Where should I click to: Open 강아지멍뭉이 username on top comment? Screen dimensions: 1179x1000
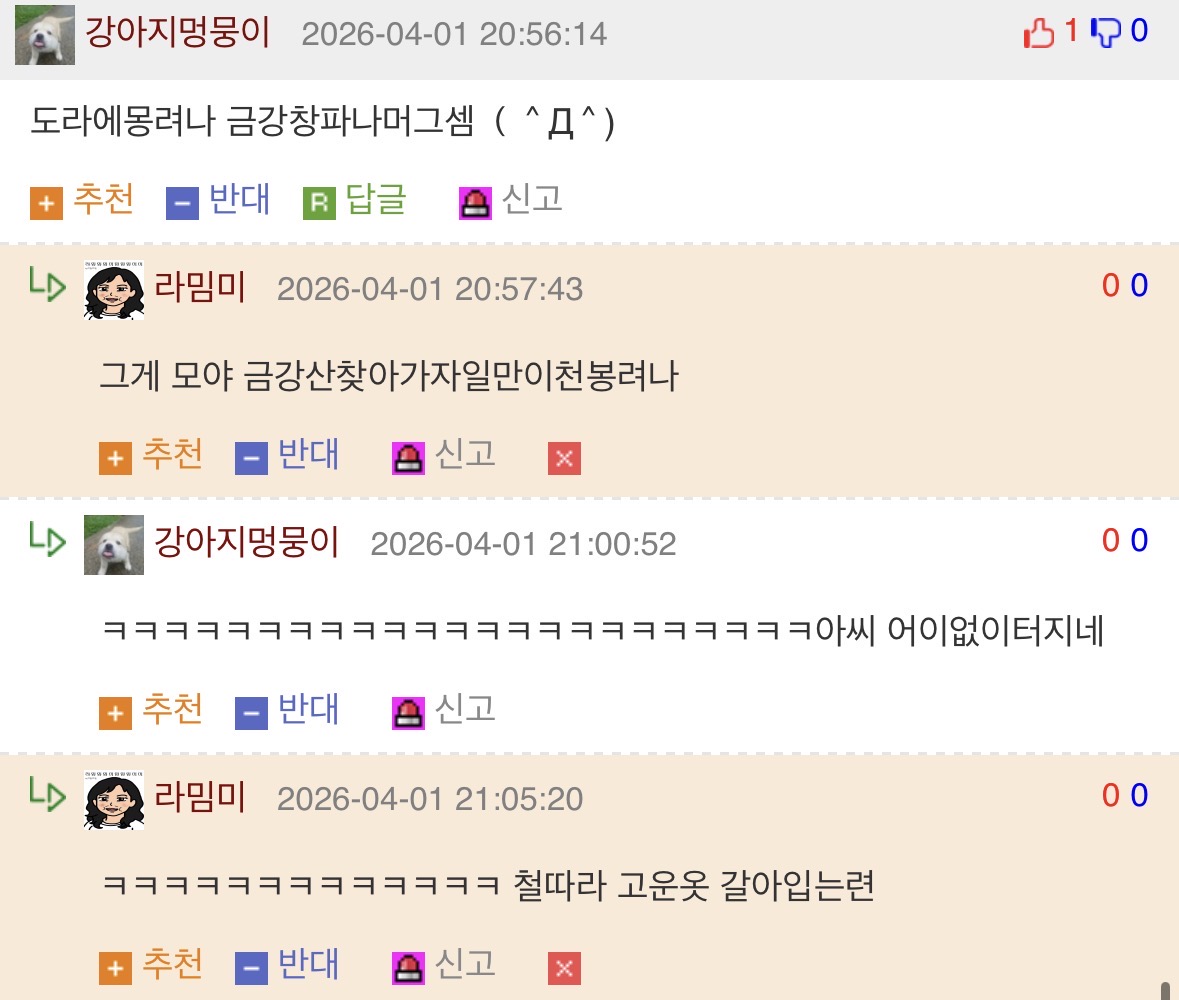(x=177, y=32)
